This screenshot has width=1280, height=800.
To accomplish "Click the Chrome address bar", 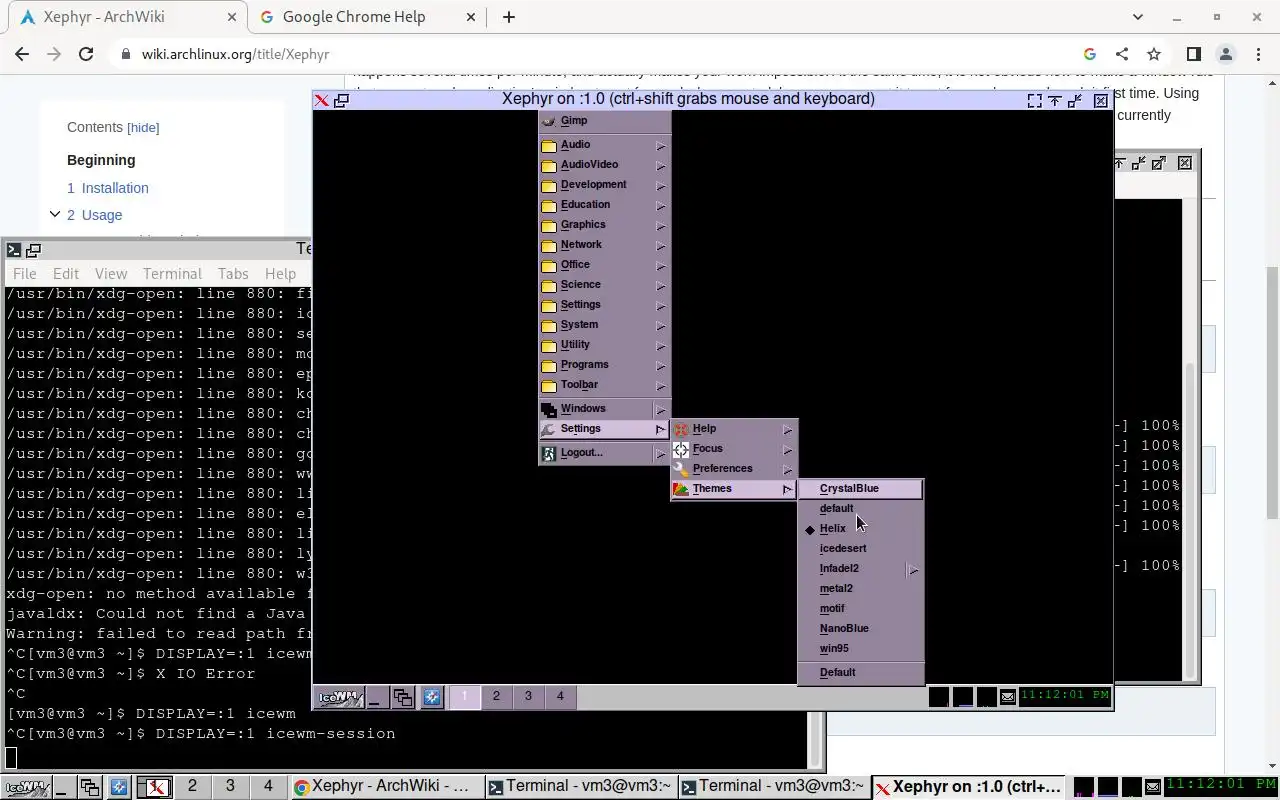I will 600,54.
